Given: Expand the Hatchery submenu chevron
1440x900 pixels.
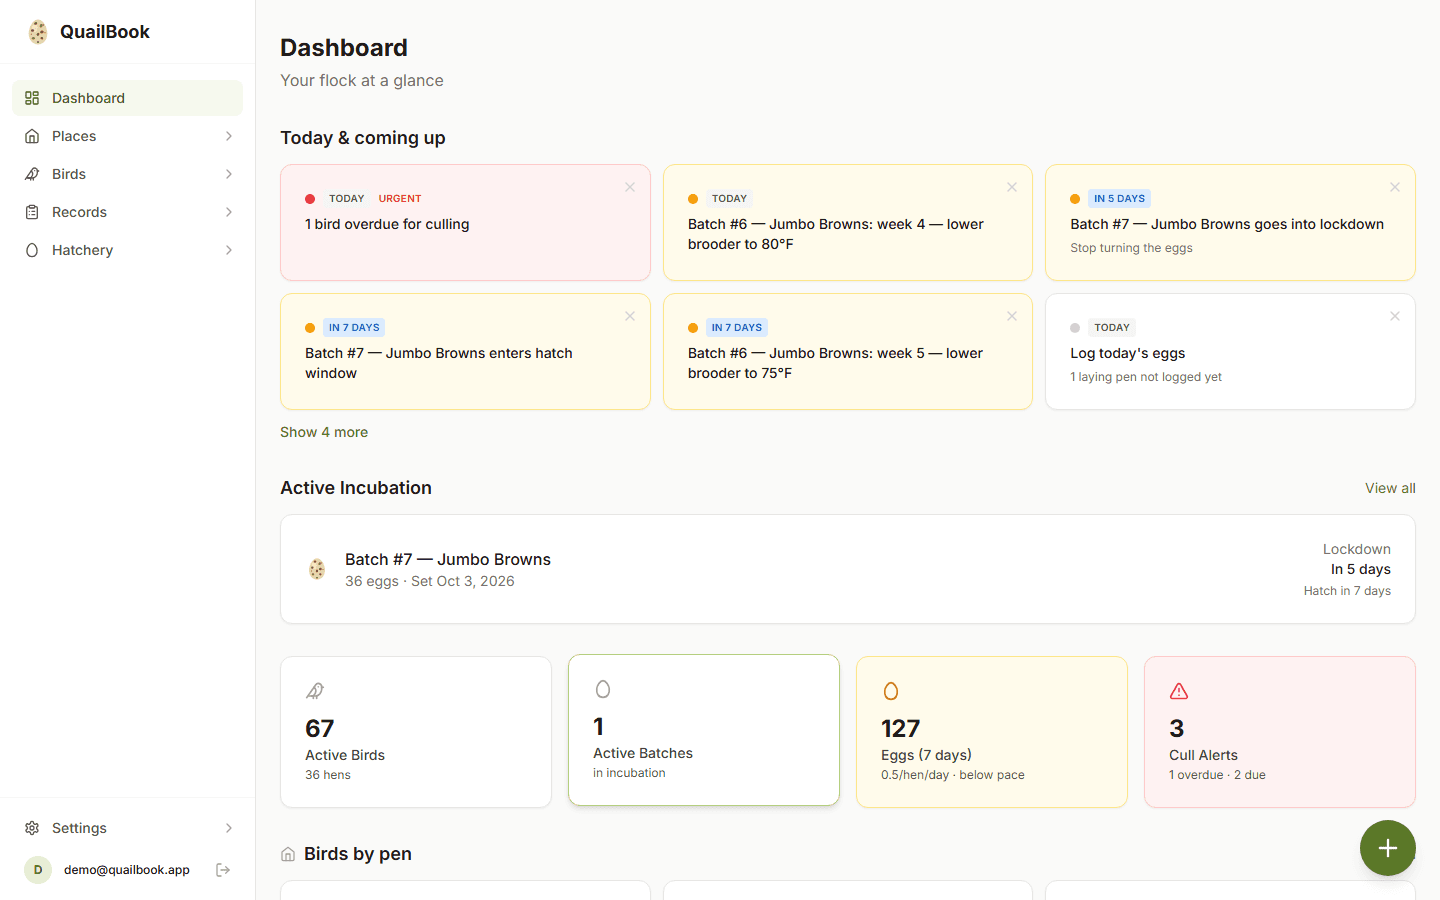Looking at the screenshot, I should [x=229, y=250].
